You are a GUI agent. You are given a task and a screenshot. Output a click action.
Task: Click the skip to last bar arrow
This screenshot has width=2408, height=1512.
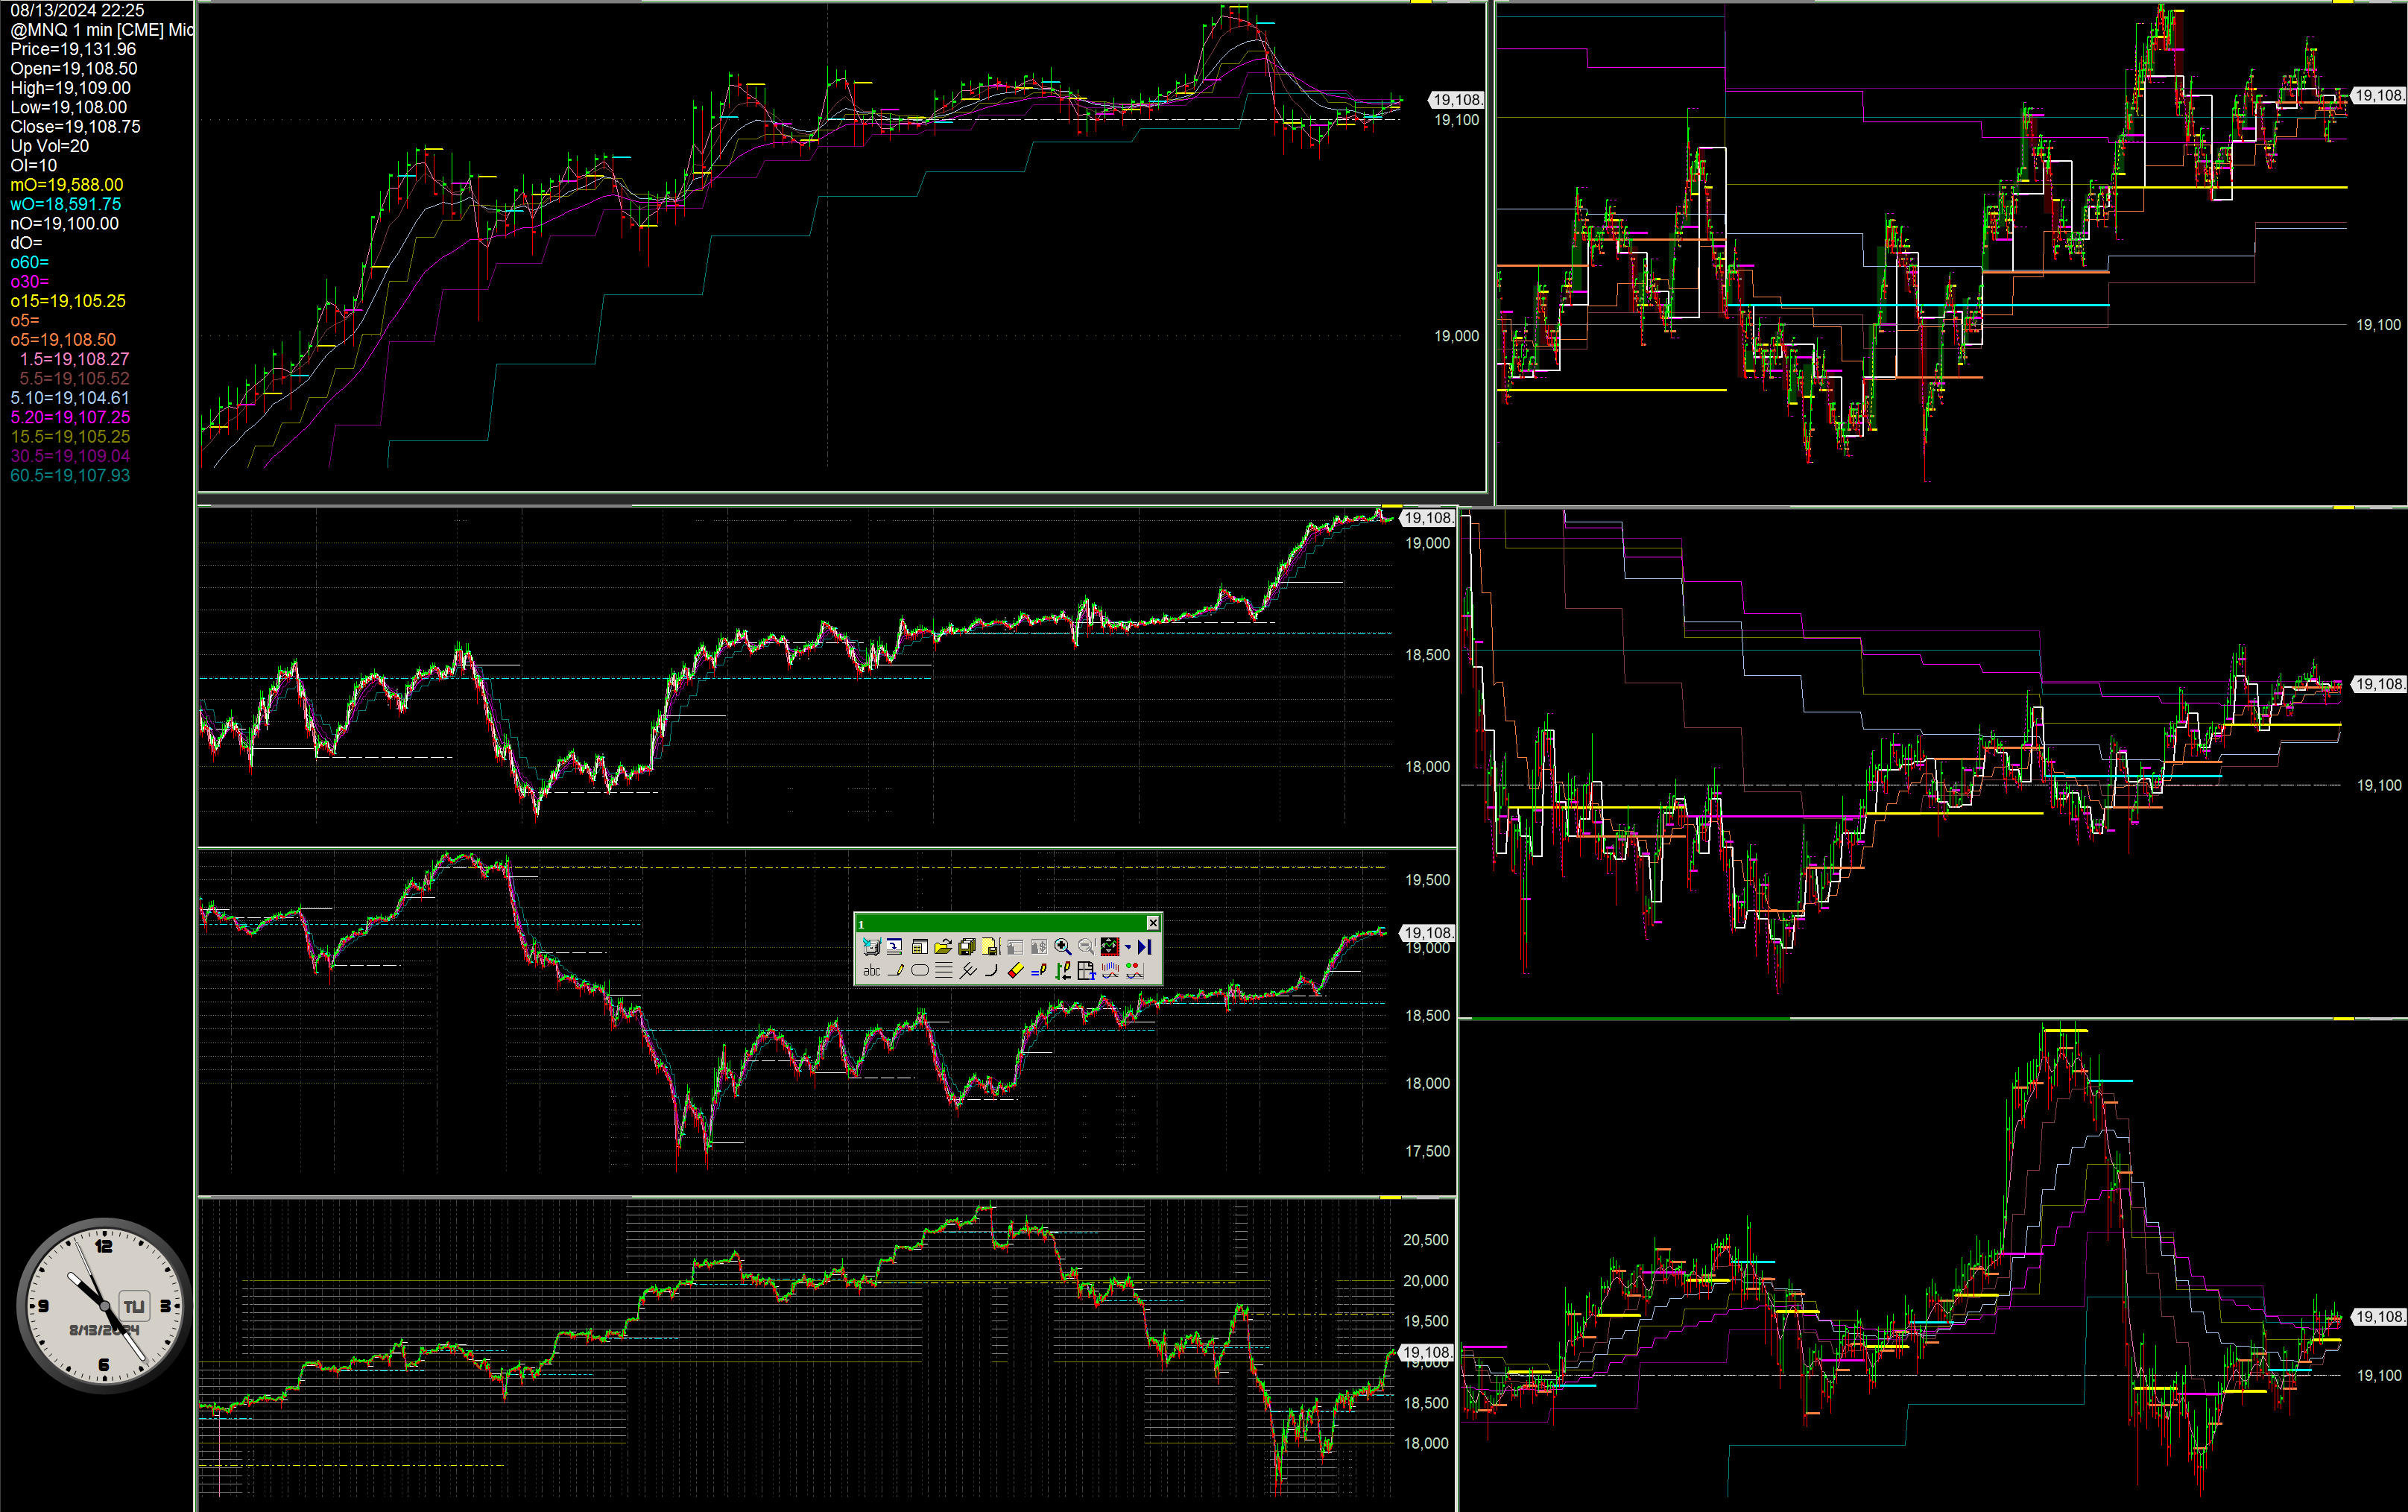pos(1144,947)
